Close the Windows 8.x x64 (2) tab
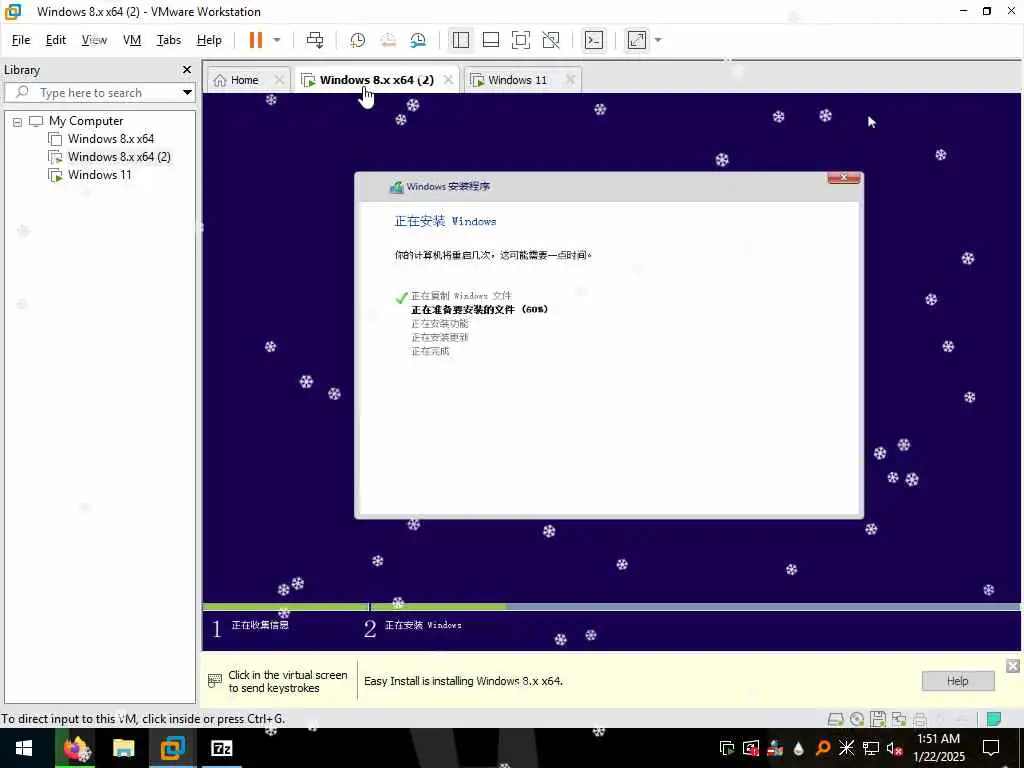The width and height of the screenshot is (1024, 768). pos(448,80)
